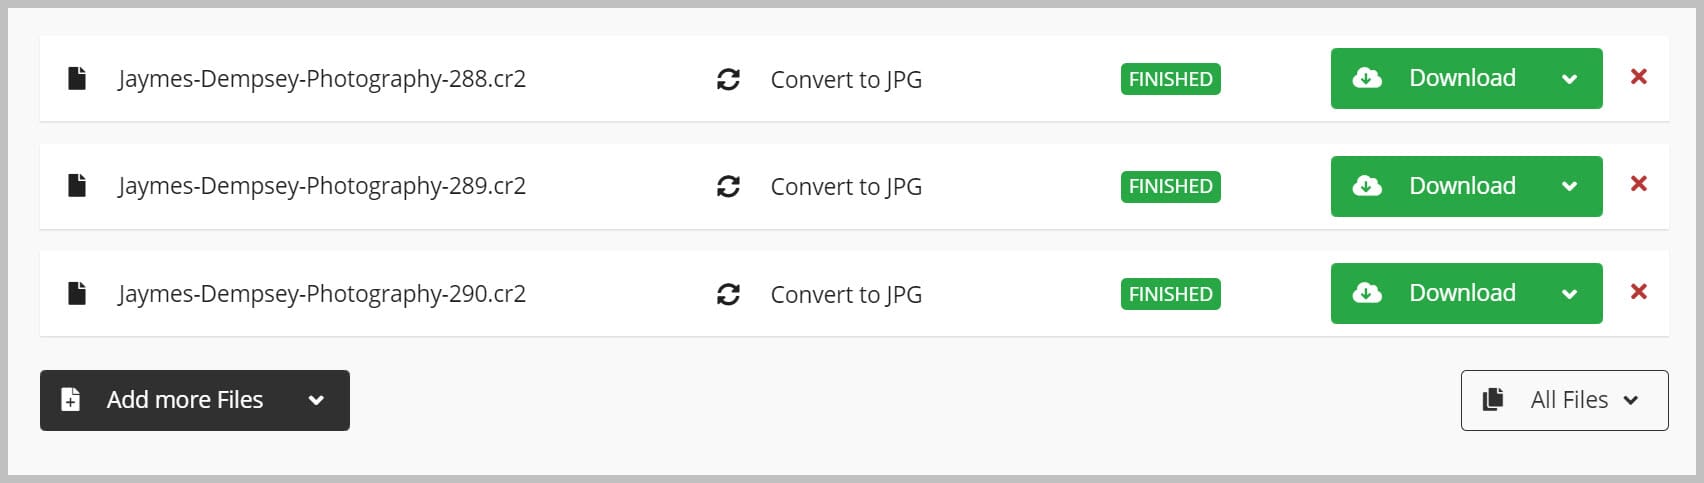
Task: Click the file icon beside Jaymes-Dempsey-Photography-288.cr2
Action: tap(77, 78)
